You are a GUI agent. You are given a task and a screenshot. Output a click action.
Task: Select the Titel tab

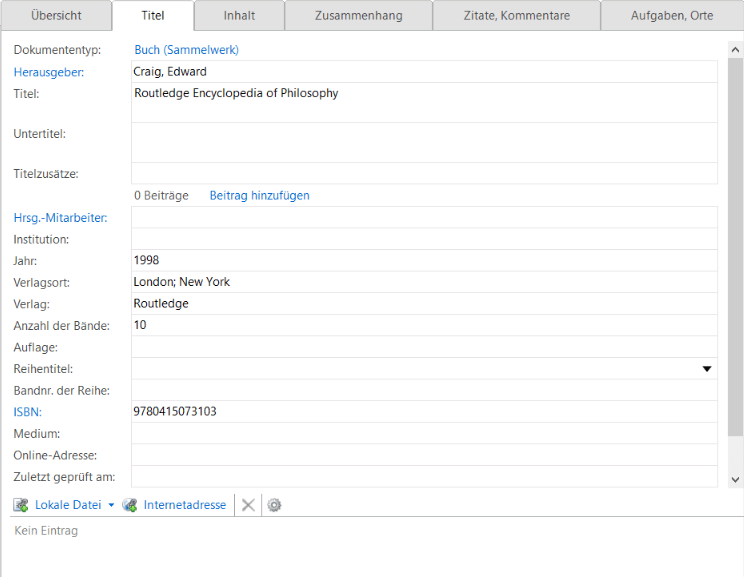pyautogui.click(x=153, y=16)
